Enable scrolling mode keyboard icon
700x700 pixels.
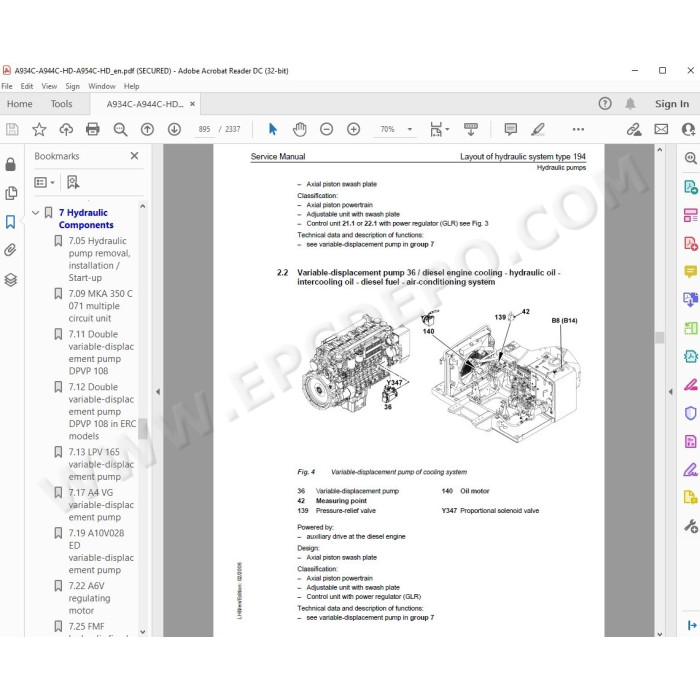471,129
